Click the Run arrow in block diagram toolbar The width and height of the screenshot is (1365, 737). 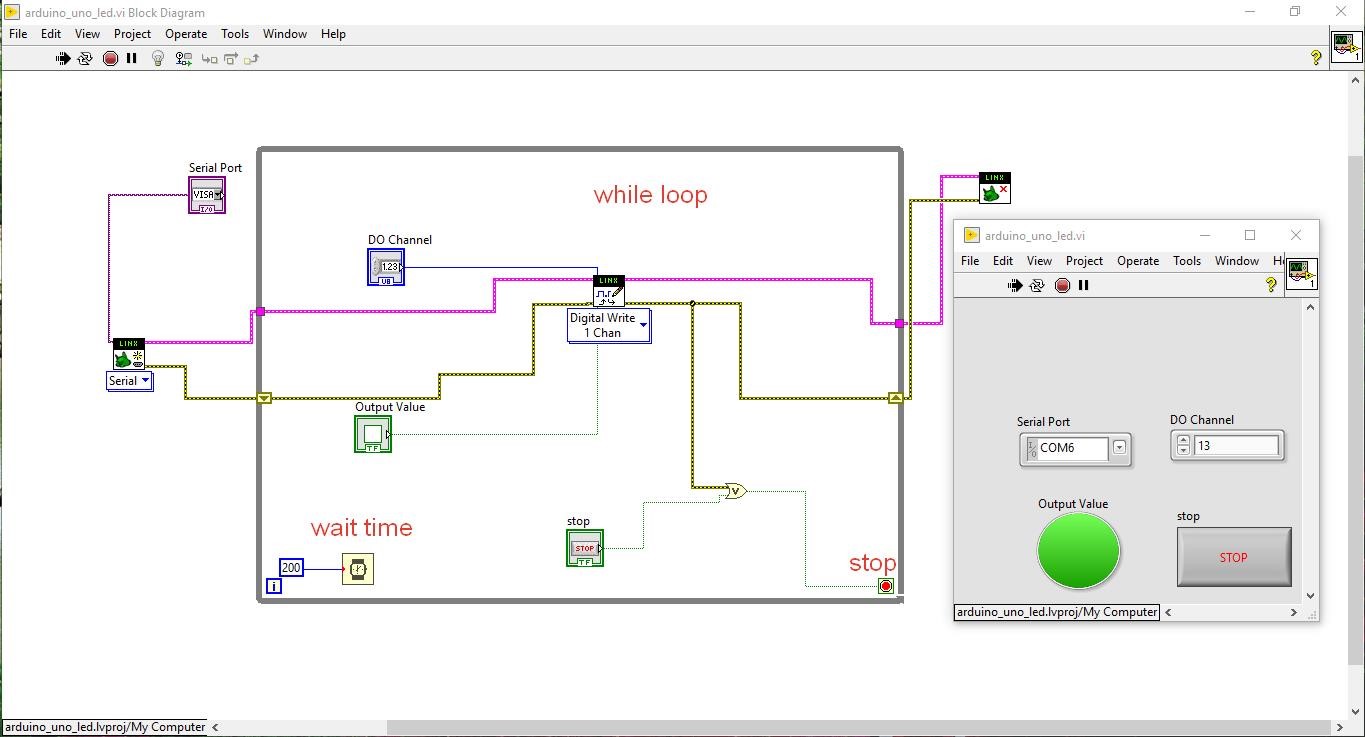point(62,59)
